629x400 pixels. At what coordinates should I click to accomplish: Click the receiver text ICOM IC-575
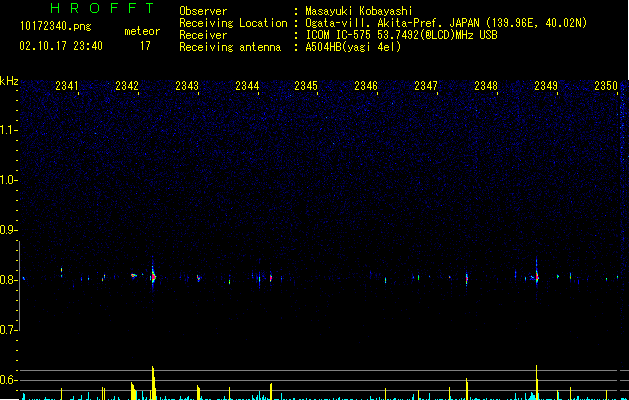click(x=340, y=35)
